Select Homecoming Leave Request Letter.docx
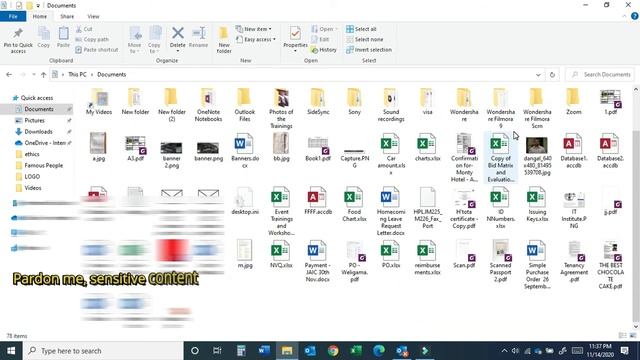The height and width of the screenshot is (360, 640). point(391,211)
